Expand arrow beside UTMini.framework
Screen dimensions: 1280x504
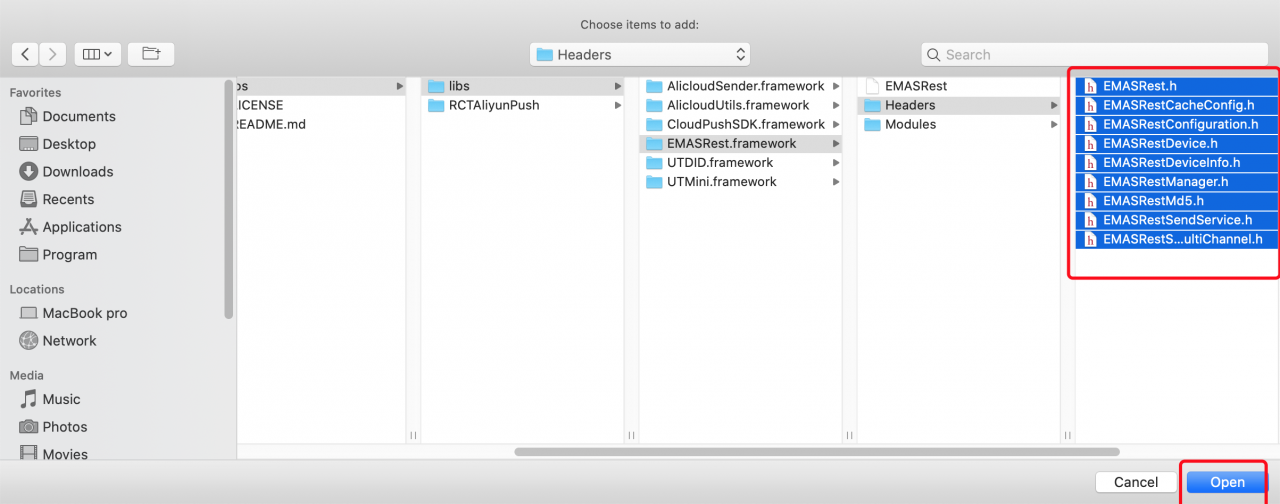pyautogui.click(x=836, y=182)
